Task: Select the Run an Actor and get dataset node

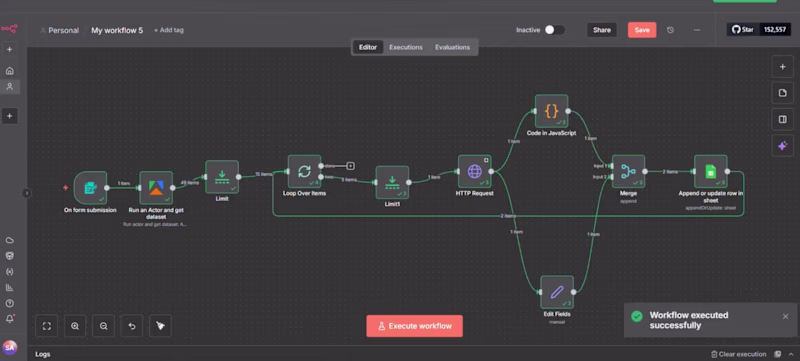Action: 156,188
